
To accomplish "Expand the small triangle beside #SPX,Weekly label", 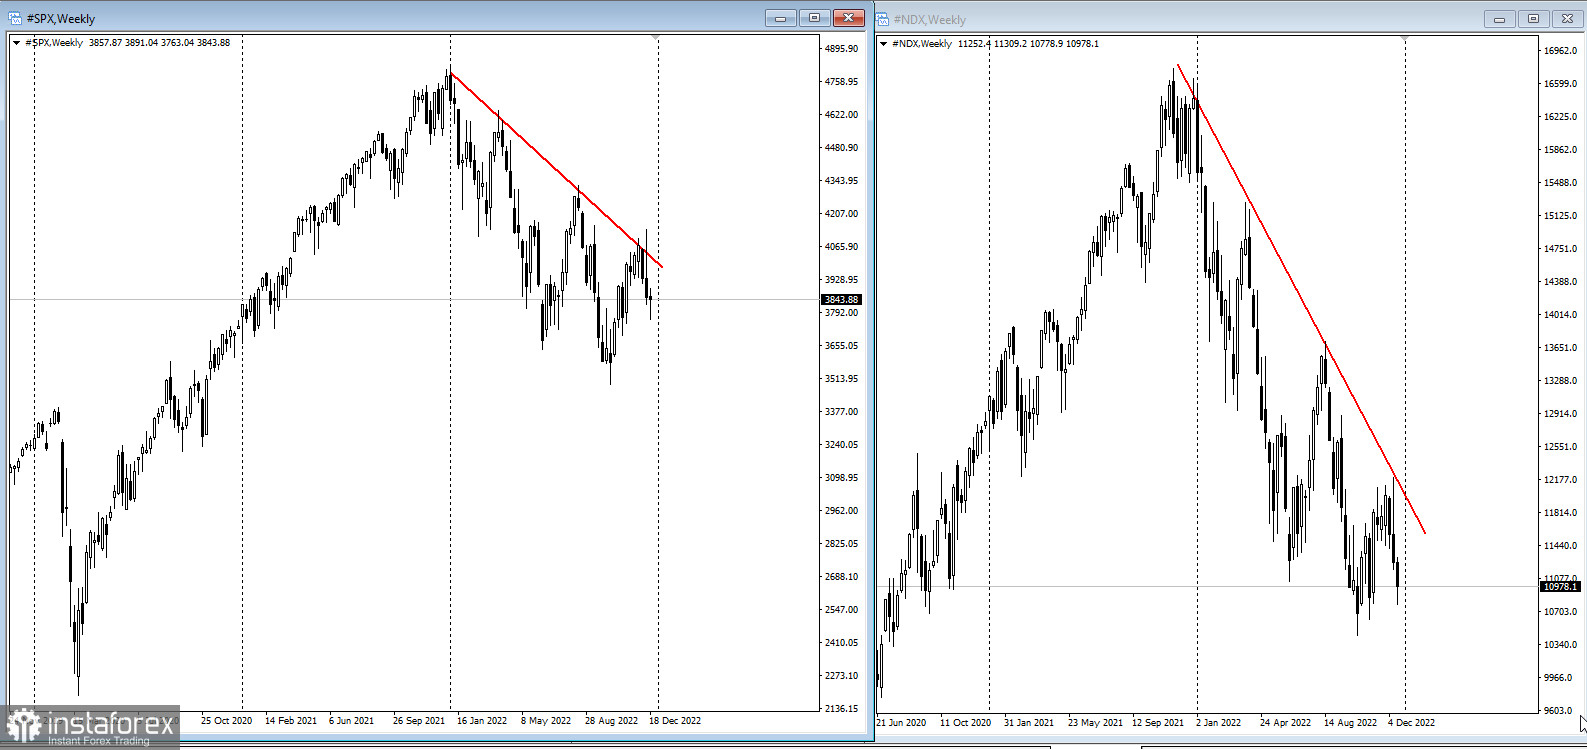I will (16, 43).
